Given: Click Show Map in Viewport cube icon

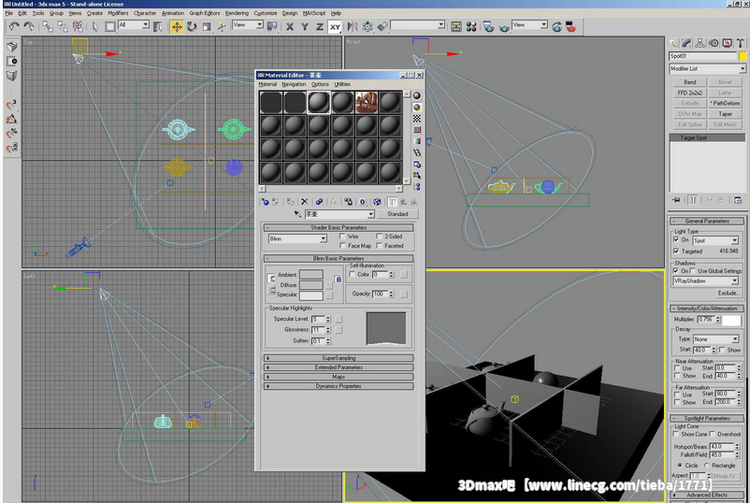Looking at the screenshot, I should coord(377,202).
